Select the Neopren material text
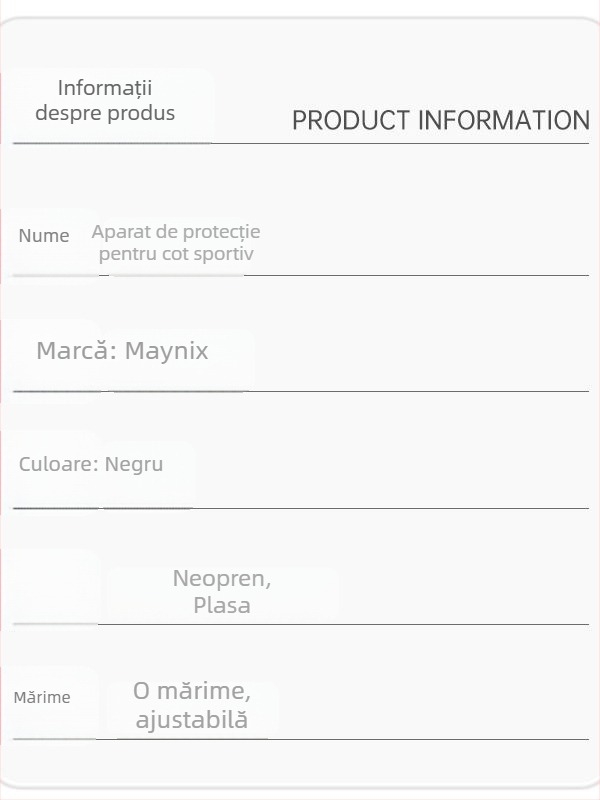Image resolution: width=600 pixels, height=800 pixels. (x=222, y=579)
